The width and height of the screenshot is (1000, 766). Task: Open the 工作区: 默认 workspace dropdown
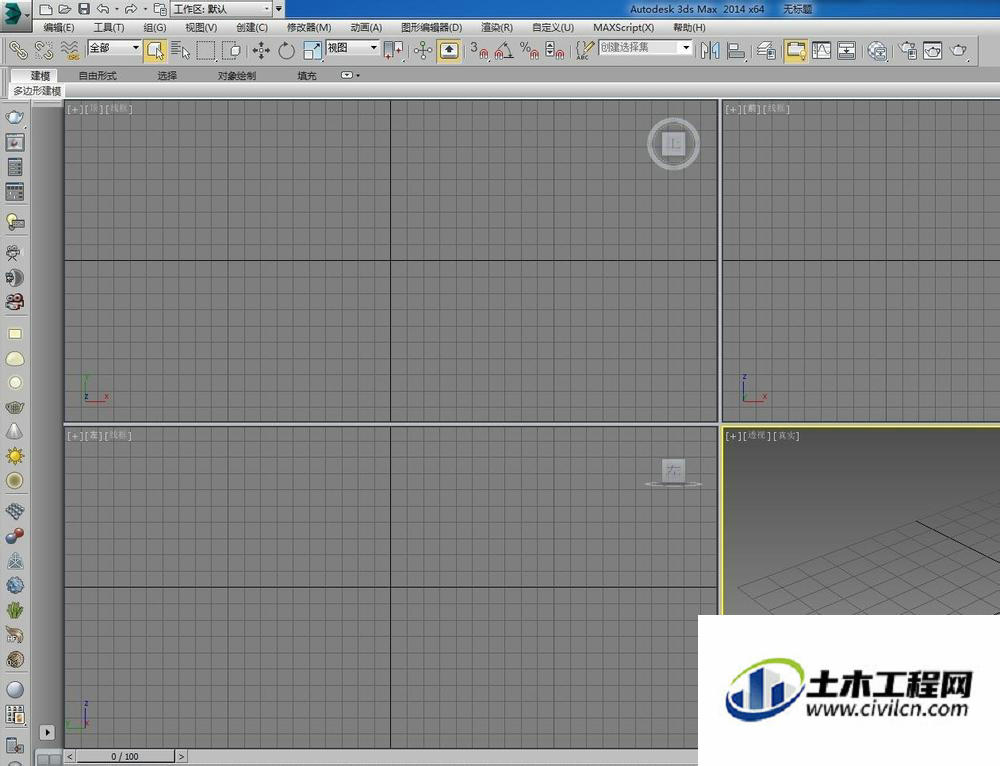click(x=221, y=9)
